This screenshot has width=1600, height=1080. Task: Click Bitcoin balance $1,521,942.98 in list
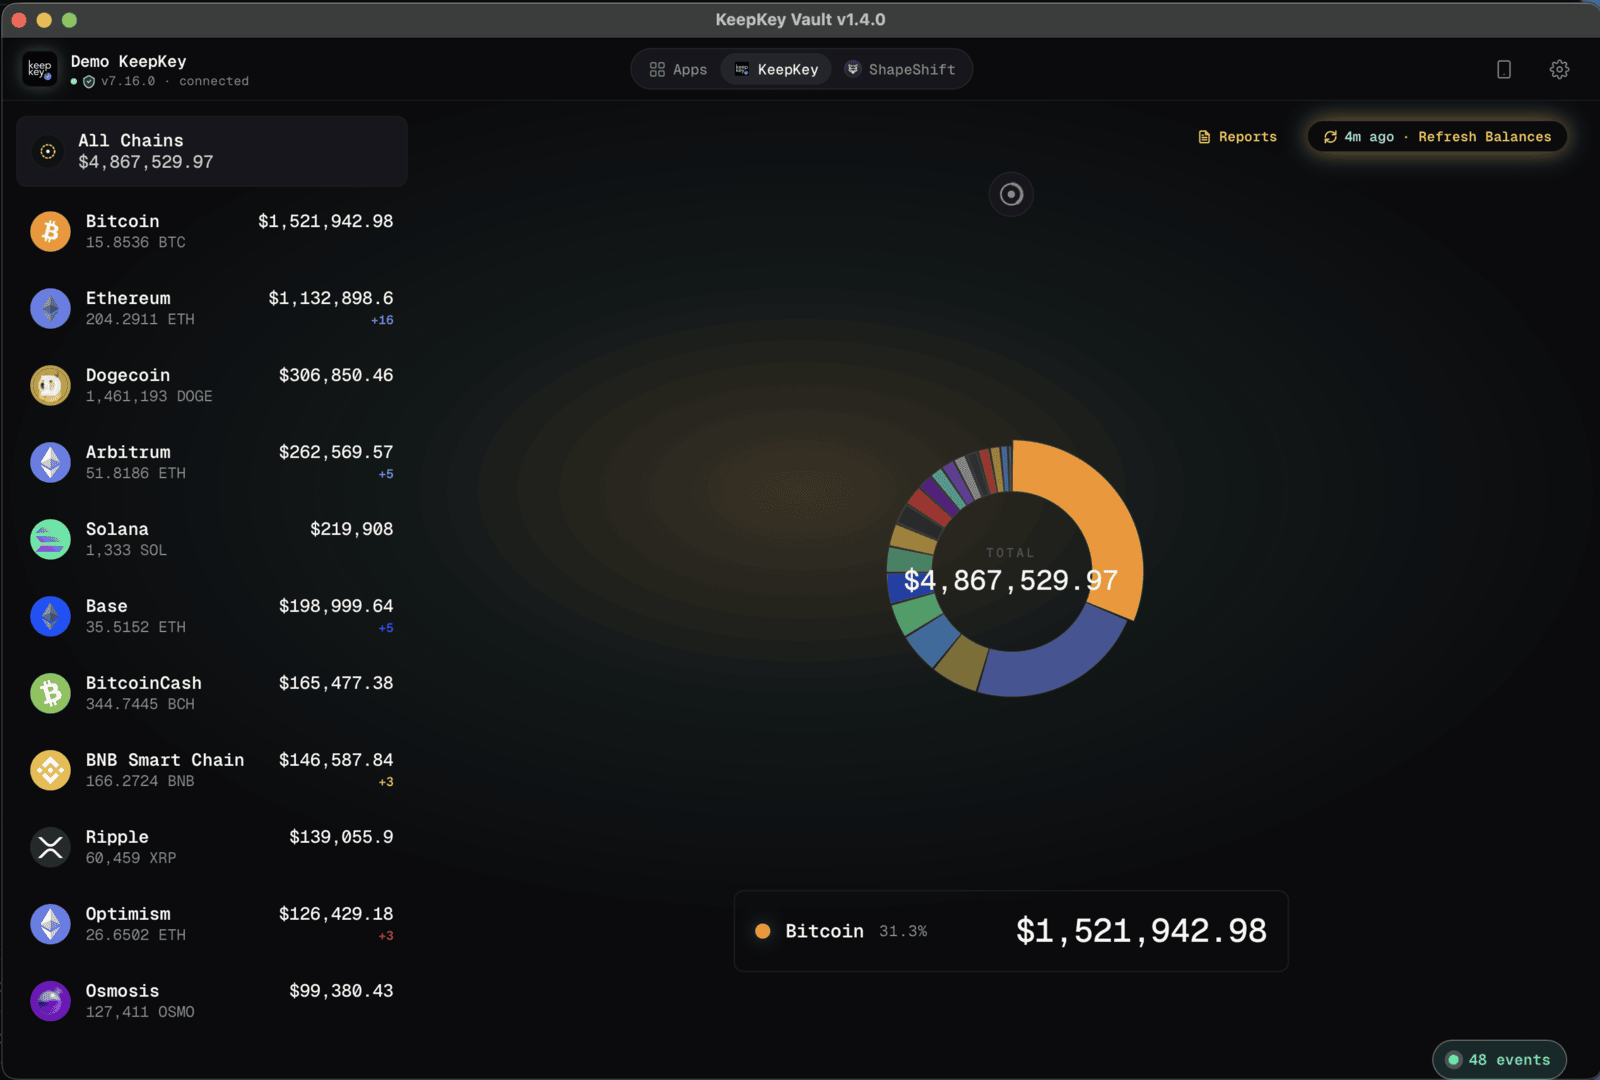(x=326, y=221)
